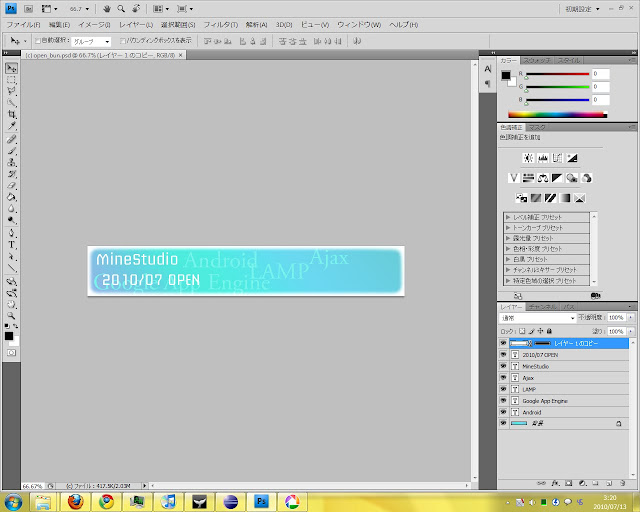Add a Gradient Map adjustment
Image resolution: width=640 pixels, height=512 pixels.
tap(565, 198)
